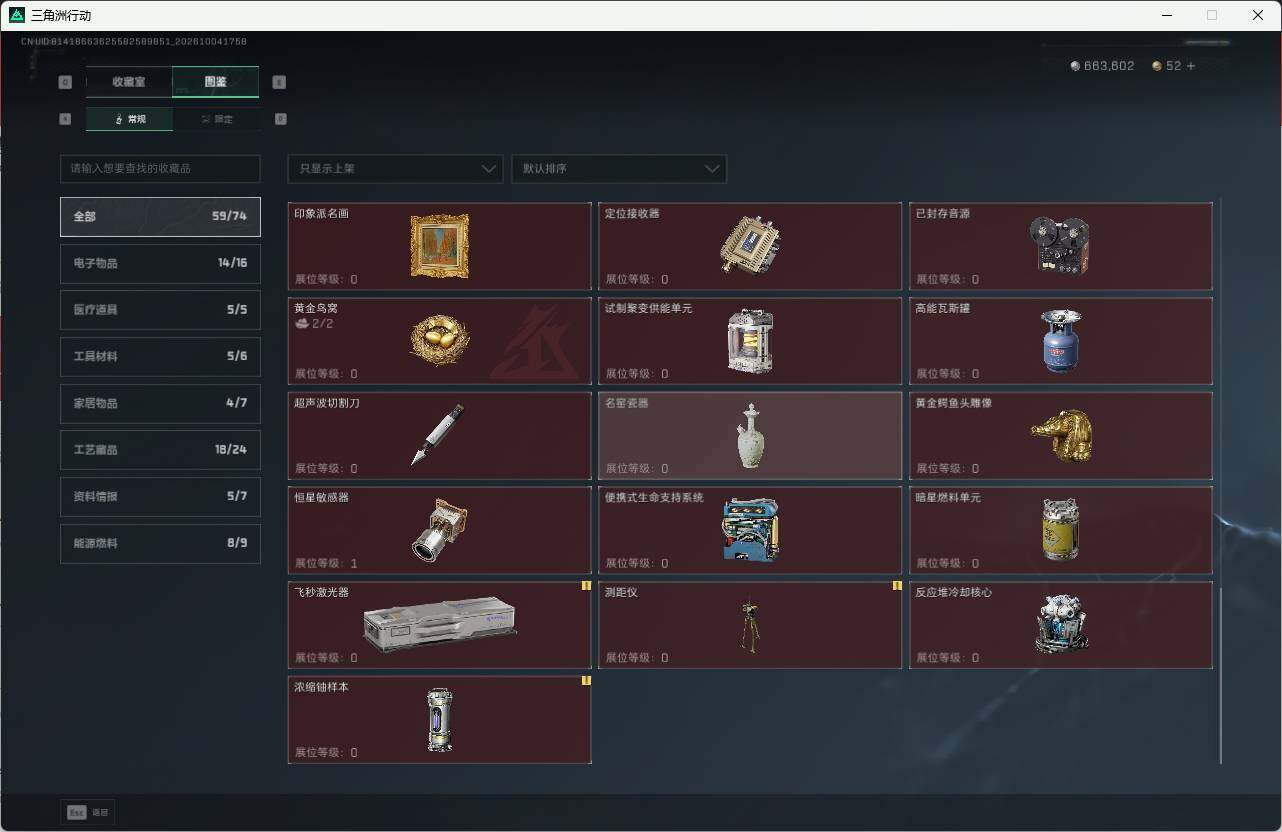Select the 恒星敏感器 sensor icon

click(x=439, y=530)
